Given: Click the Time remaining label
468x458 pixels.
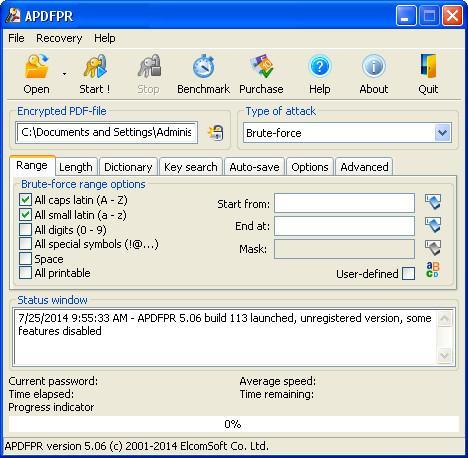Looking at the screenshot, I should [x=277, y=394].
